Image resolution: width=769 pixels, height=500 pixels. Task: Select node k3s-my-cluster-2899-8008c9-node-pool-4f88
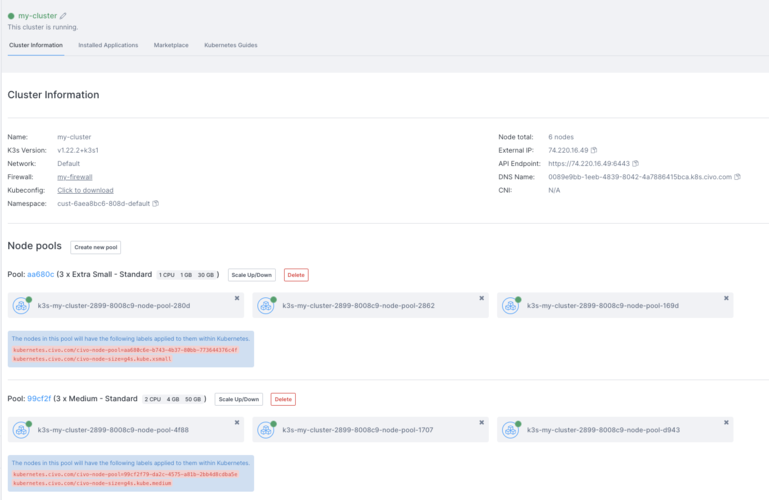pyautogui.click(x=126, y=429)
